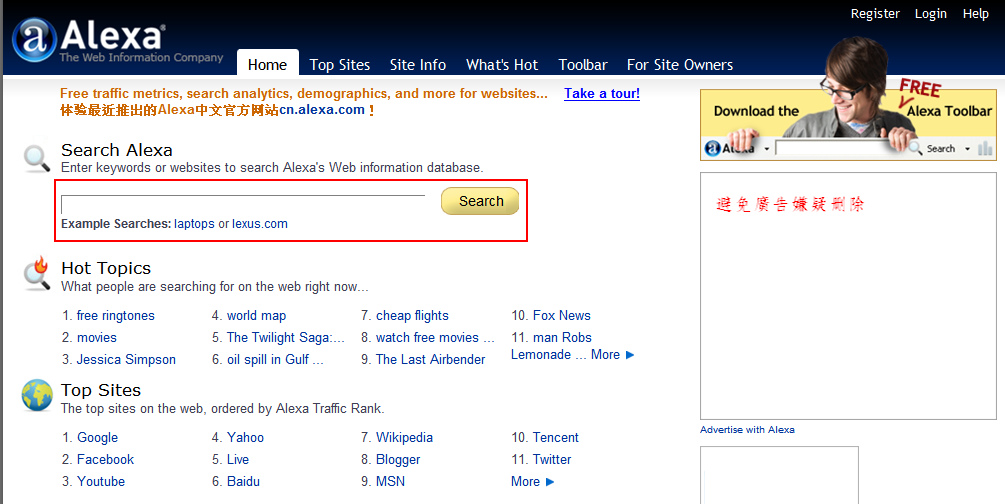Open hot topic watch free movies

click(435, 337)
